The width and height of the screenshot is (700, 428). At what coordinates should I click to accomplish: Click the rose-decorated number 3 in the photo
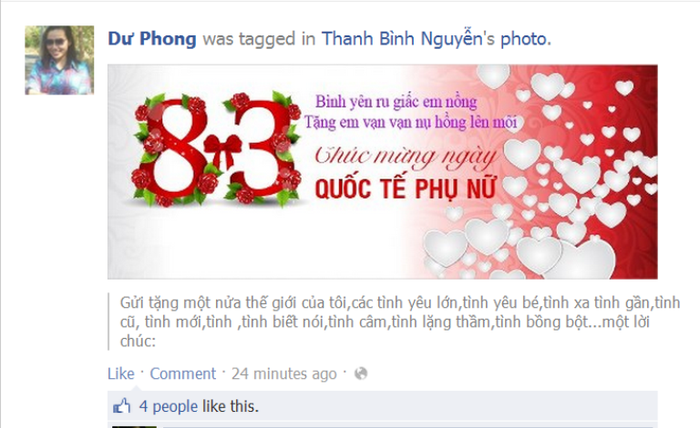pos(263,149)
